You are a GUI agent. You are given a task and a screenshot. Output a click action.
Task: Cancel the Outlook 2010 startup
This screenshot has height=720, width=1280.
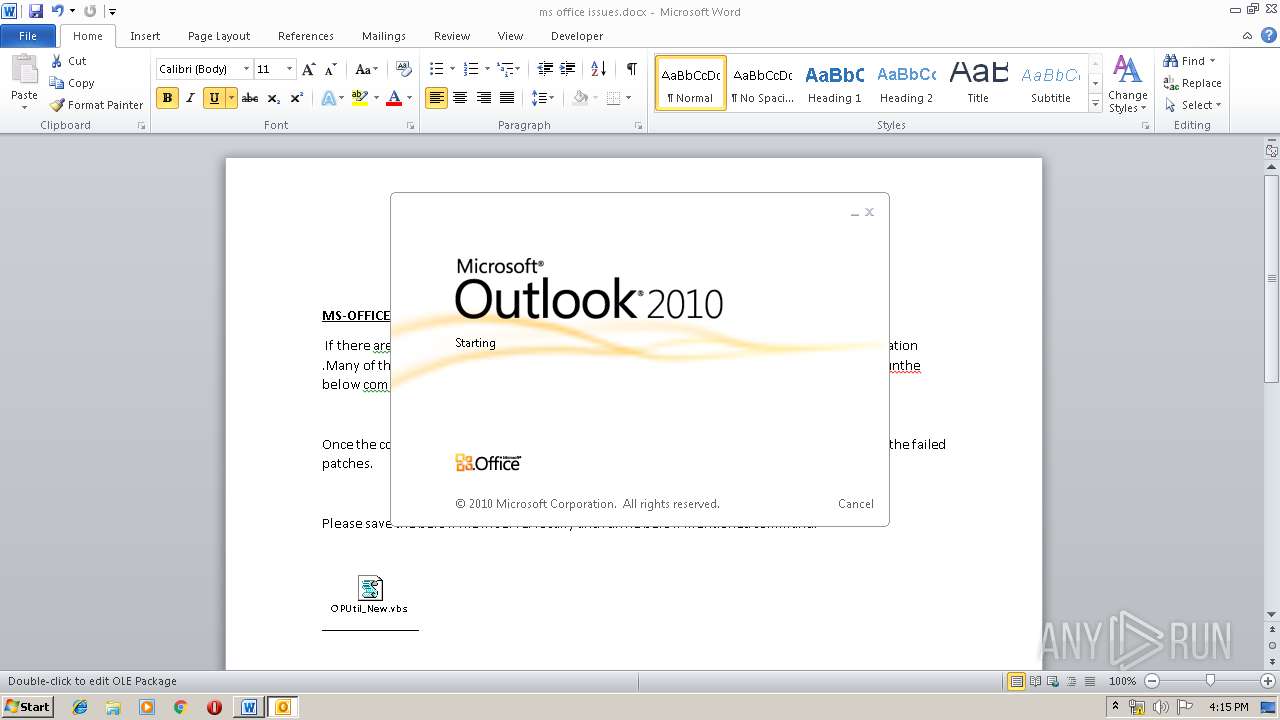pyautogui.click(x=856, y=504)
